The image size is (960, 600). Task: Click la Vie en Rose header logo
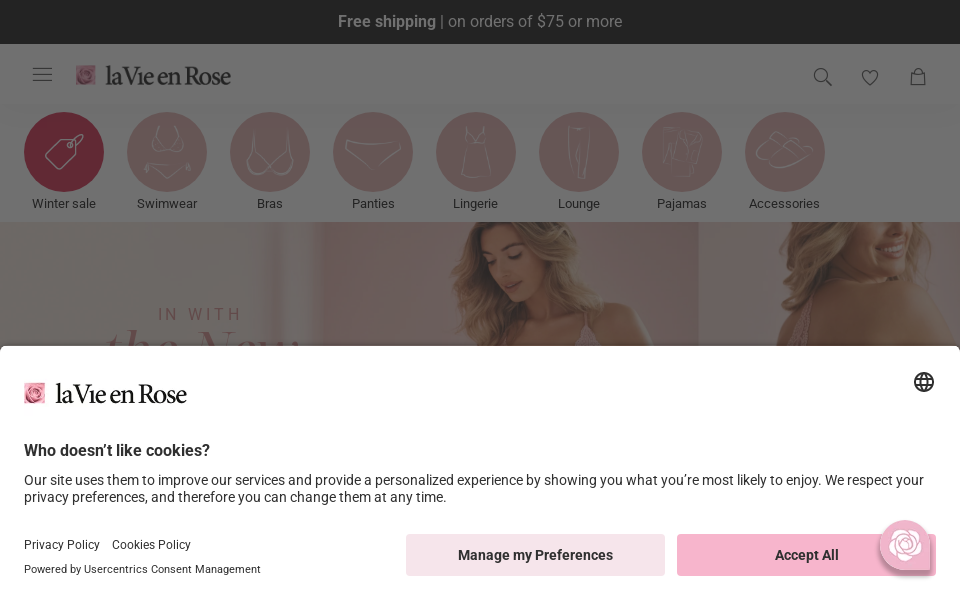(x=154, y=76)
